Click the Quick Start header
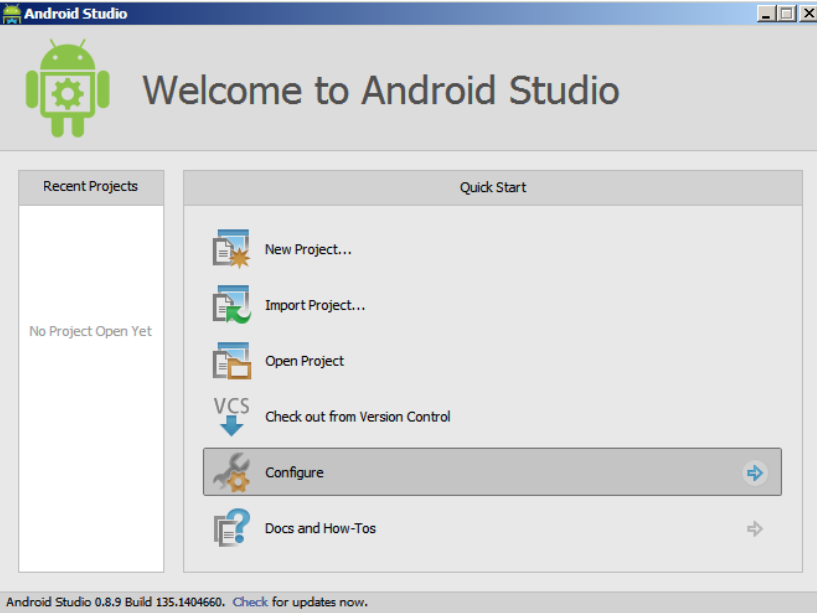This screenshot has width=817, height=613. pyautogui.click(x=492, y=188)
